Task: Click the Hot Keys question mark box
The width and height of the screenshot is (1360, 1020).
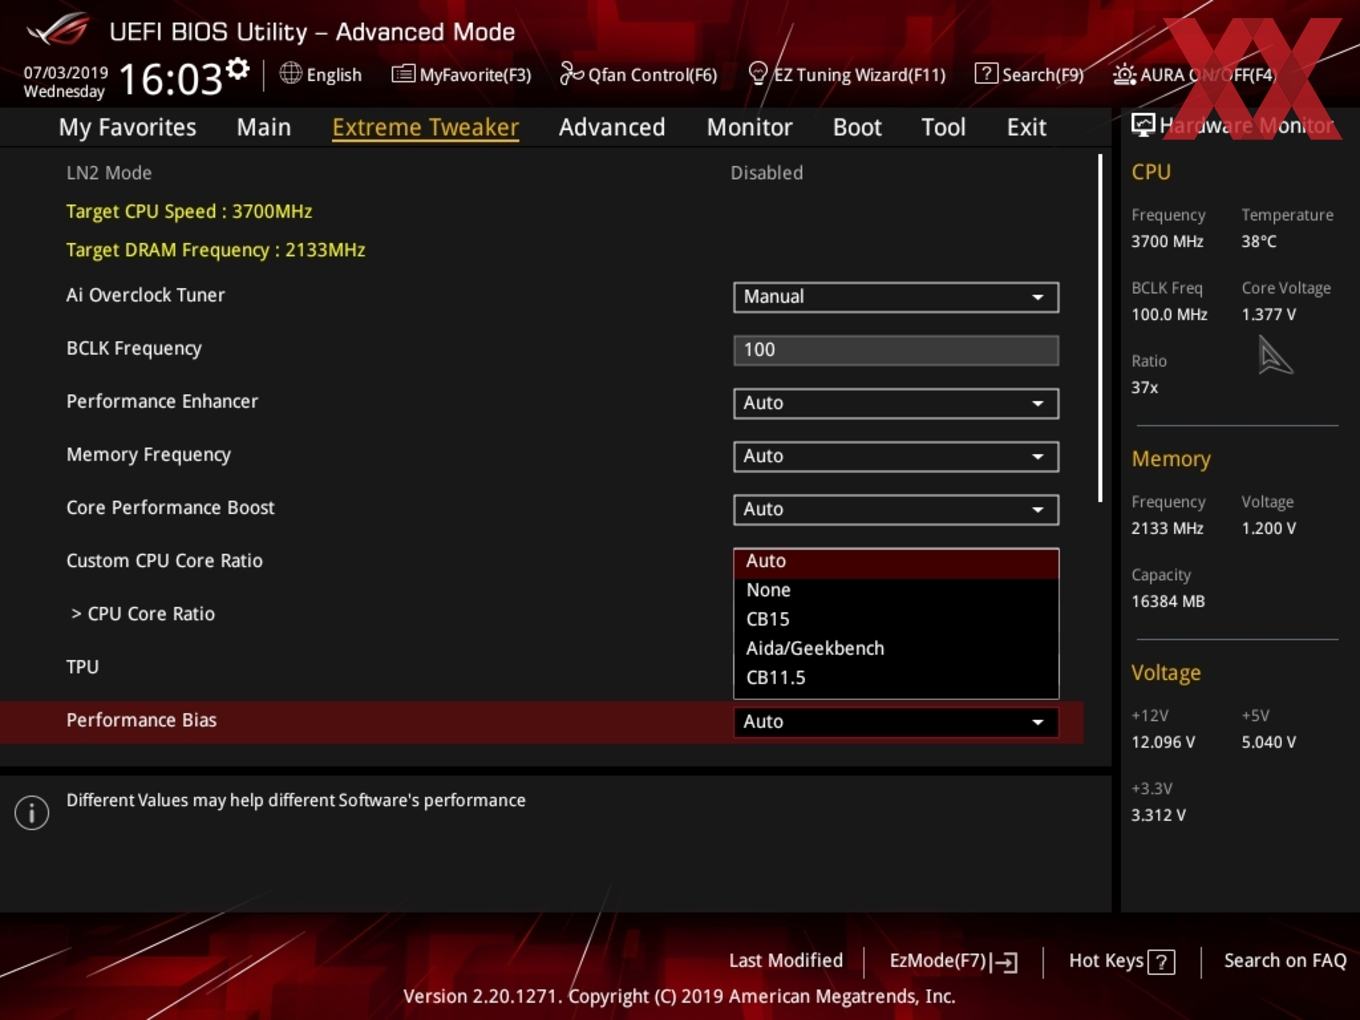Action: point(1161,962)
